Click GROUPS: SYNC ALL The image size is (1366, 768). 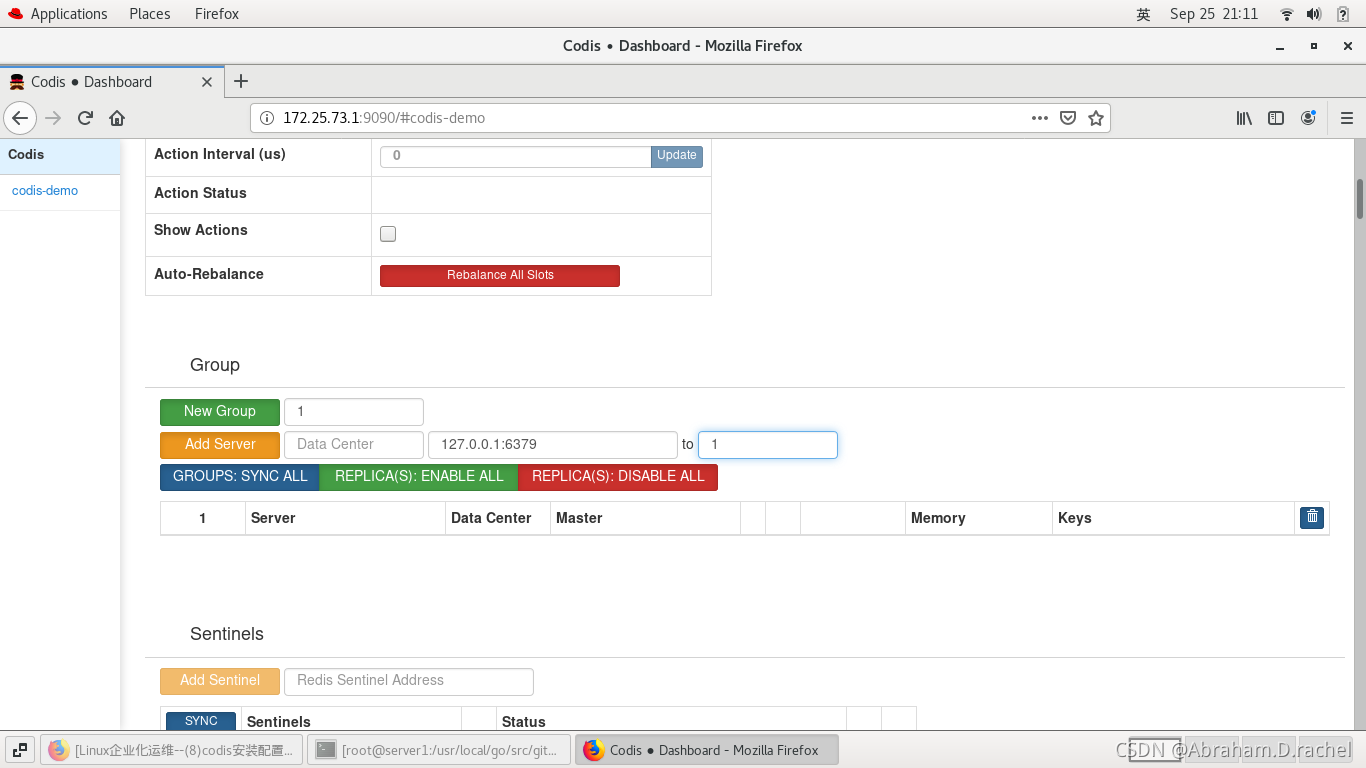(x=240, y=476)
